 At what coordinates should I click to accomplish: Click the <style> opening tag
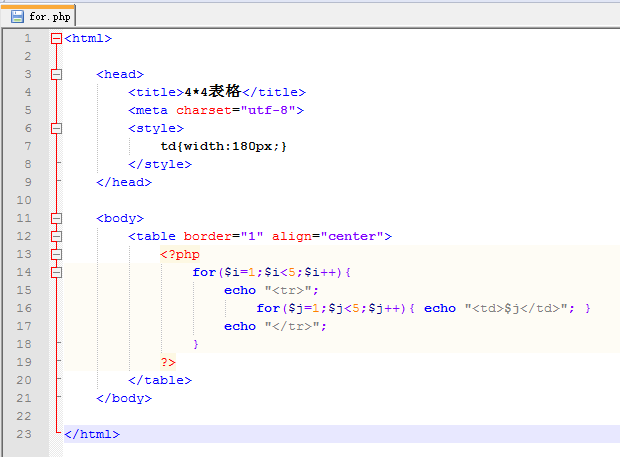click(x=156, y=128)
